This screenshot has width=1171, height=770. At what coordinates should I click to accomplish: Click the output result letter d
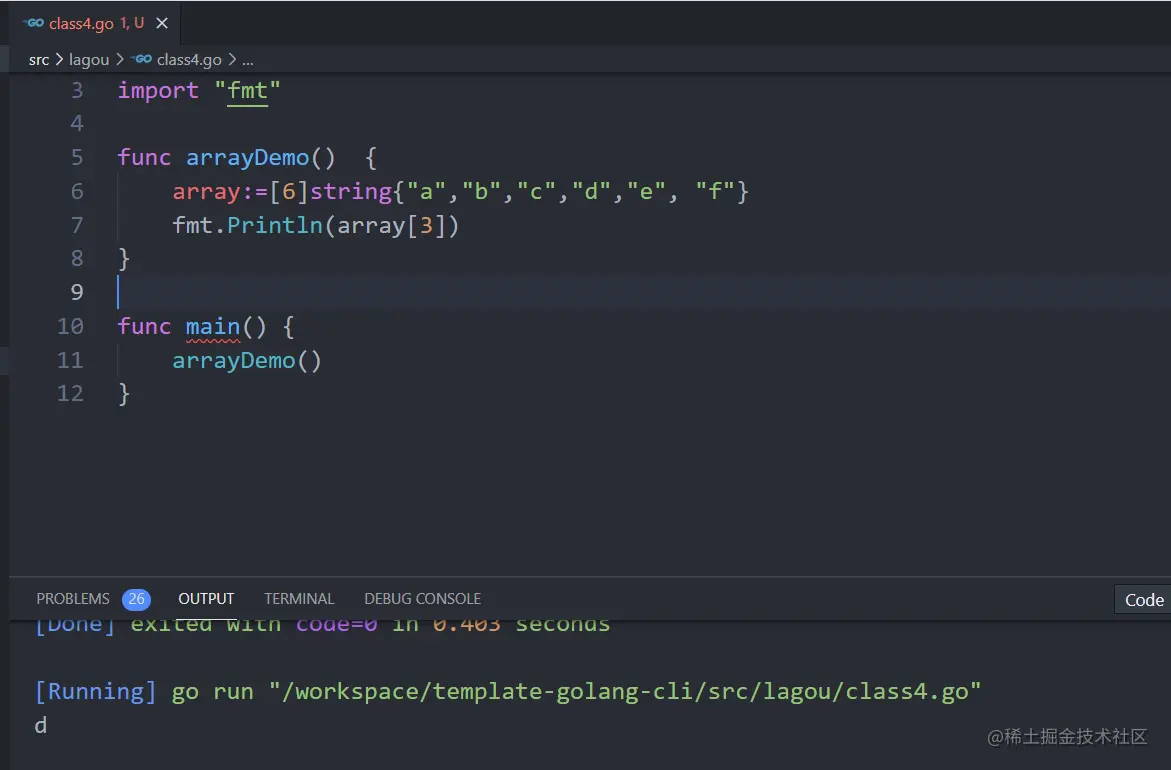(x=41, y=725)
